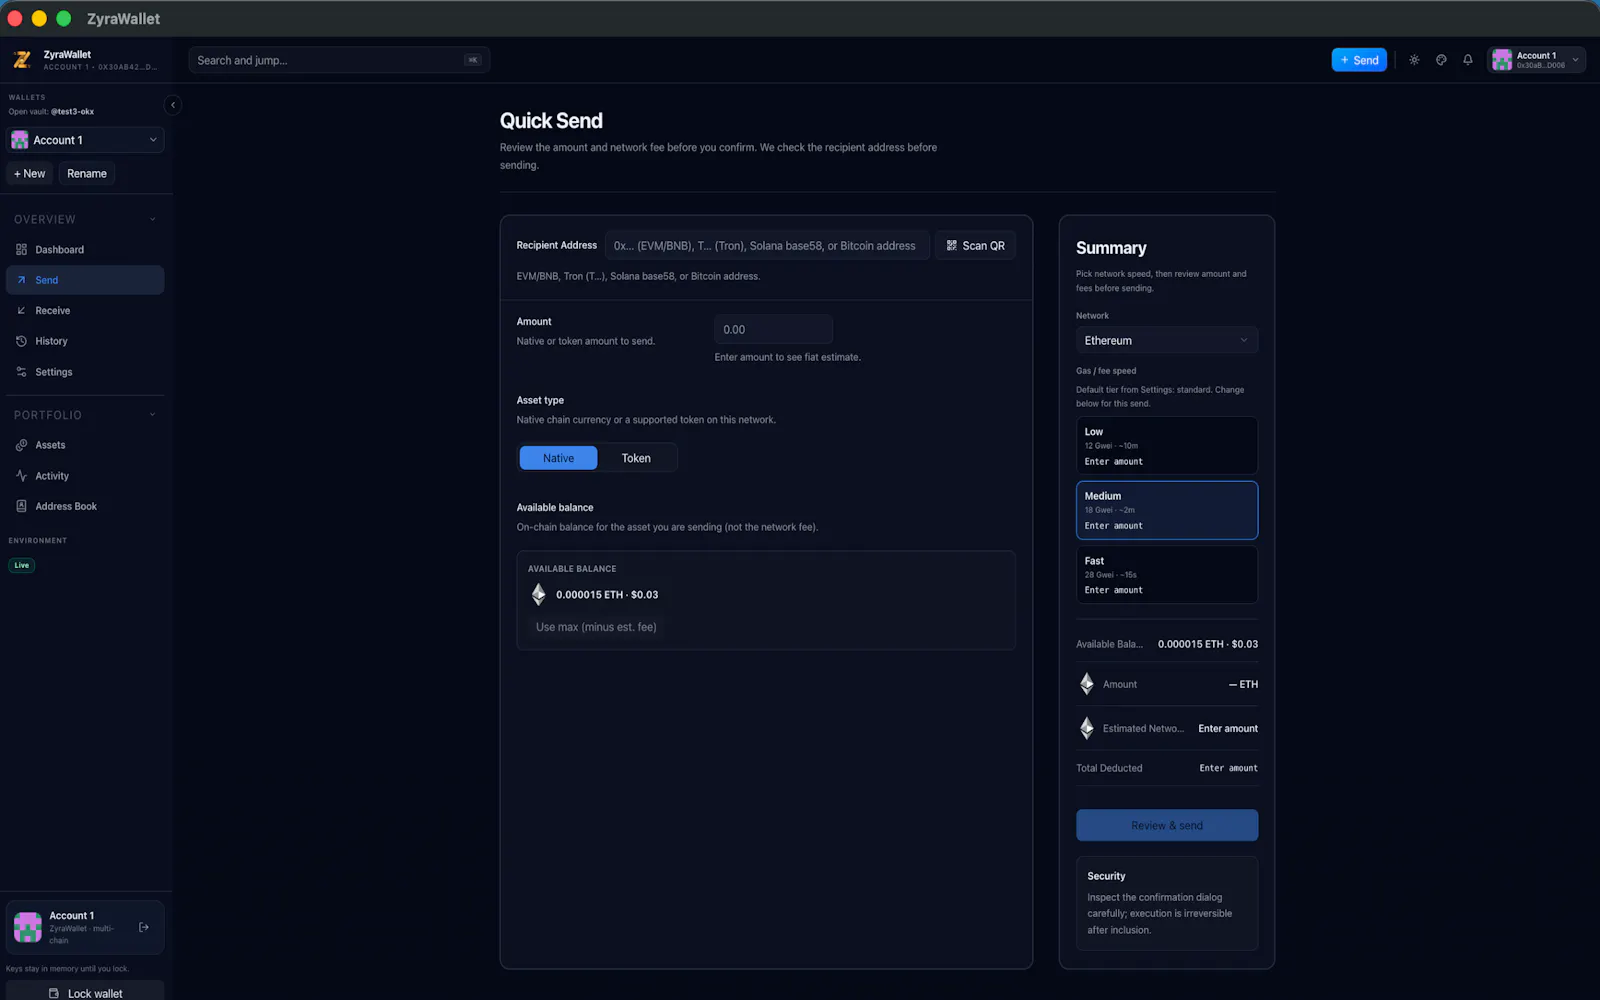Open the Ethereum network dropdown

click(x=1167, y=340)
